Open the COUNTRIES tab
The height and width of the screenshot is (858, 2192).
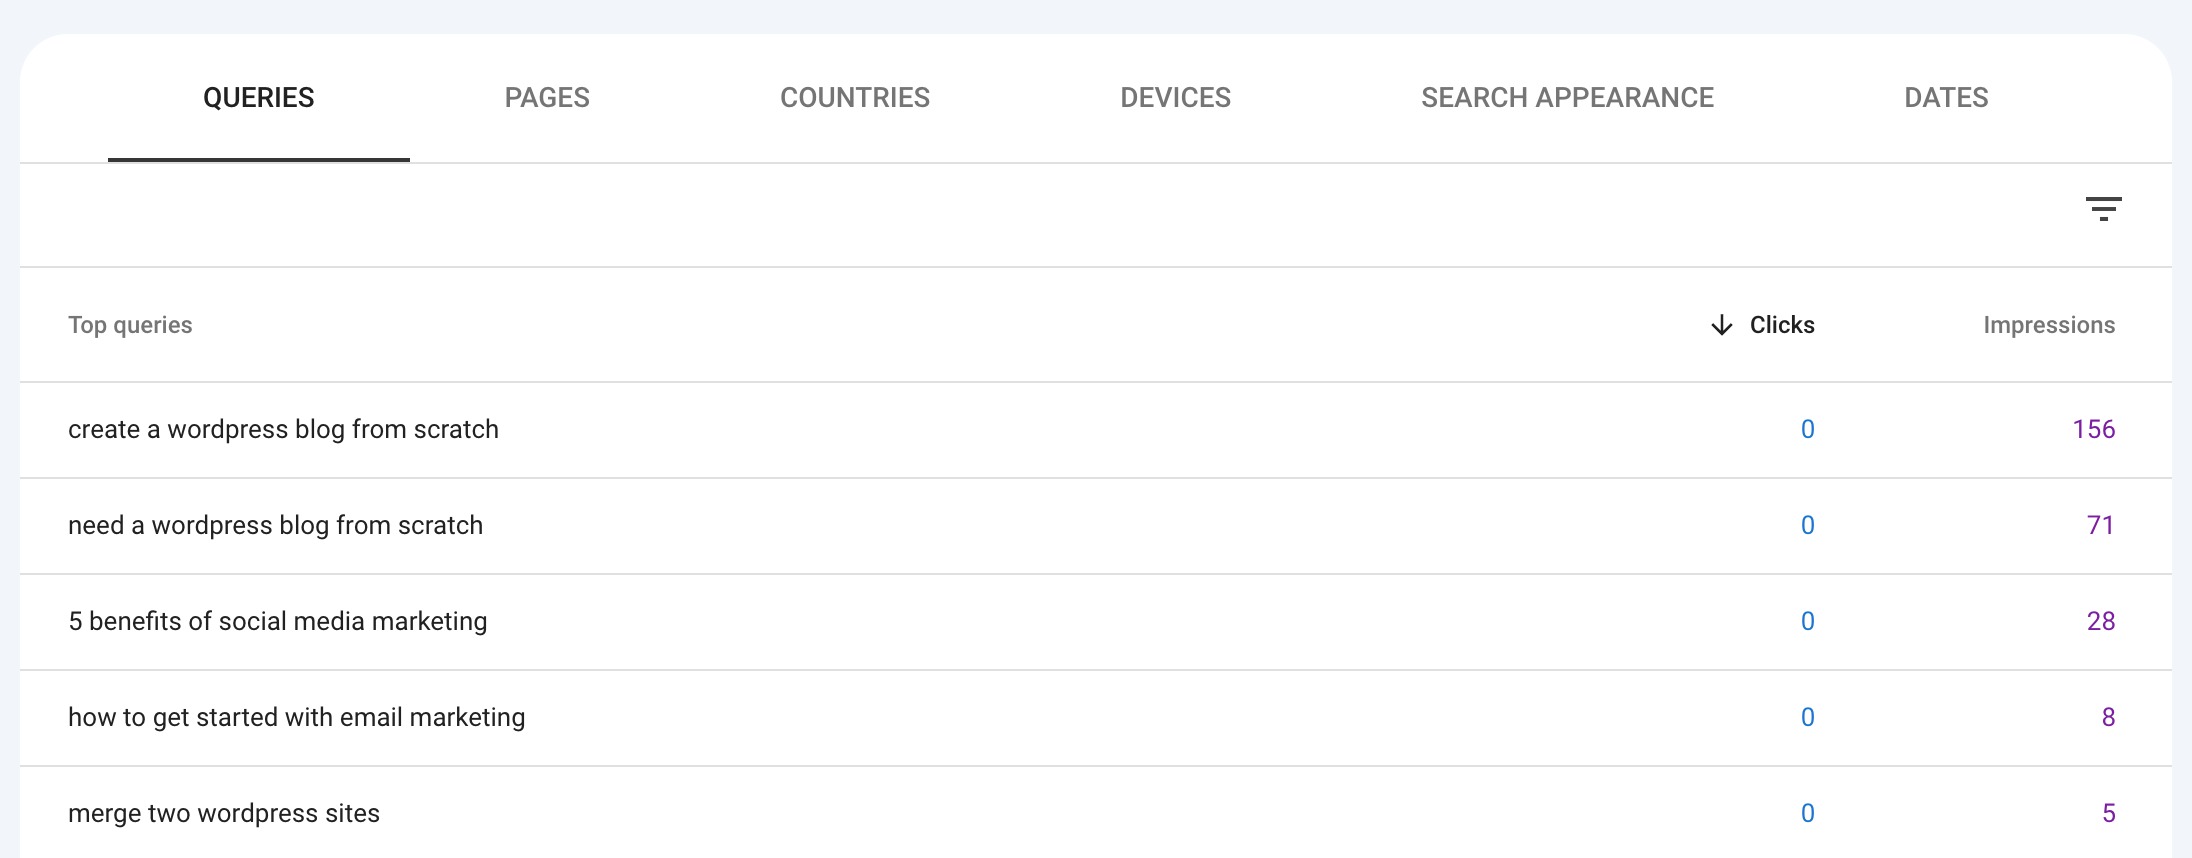(855, 97)
